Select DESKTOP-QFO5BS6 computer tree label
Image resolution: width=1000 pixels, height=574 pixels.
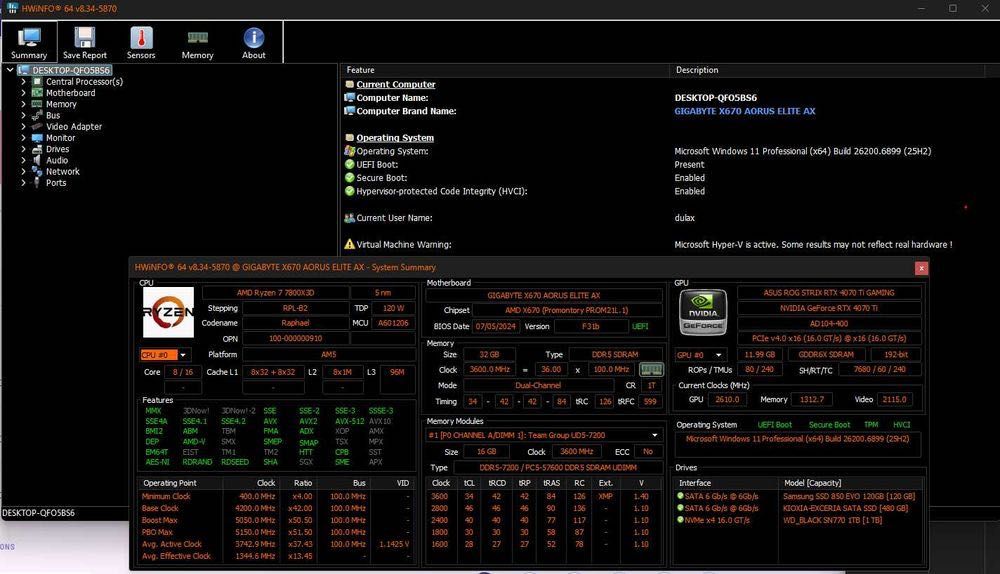(x=71, y=70)
